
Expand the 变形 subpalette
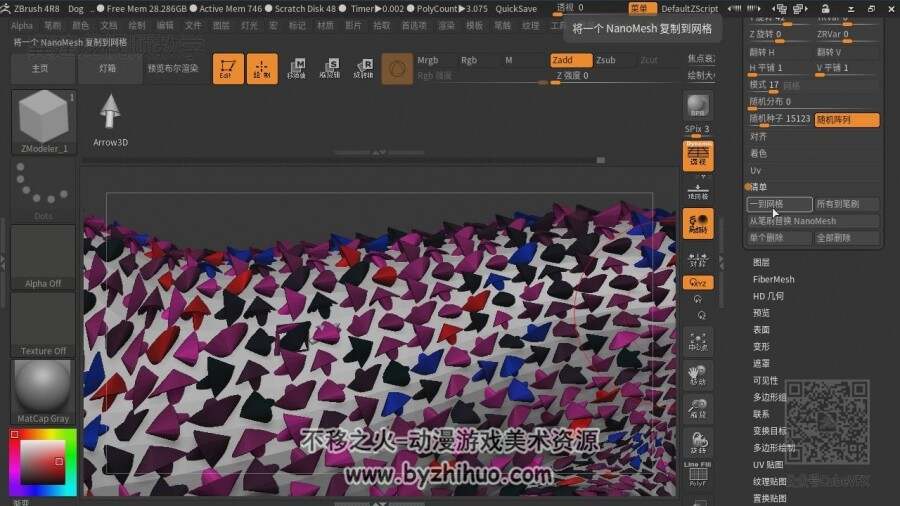tap(761, 347)
